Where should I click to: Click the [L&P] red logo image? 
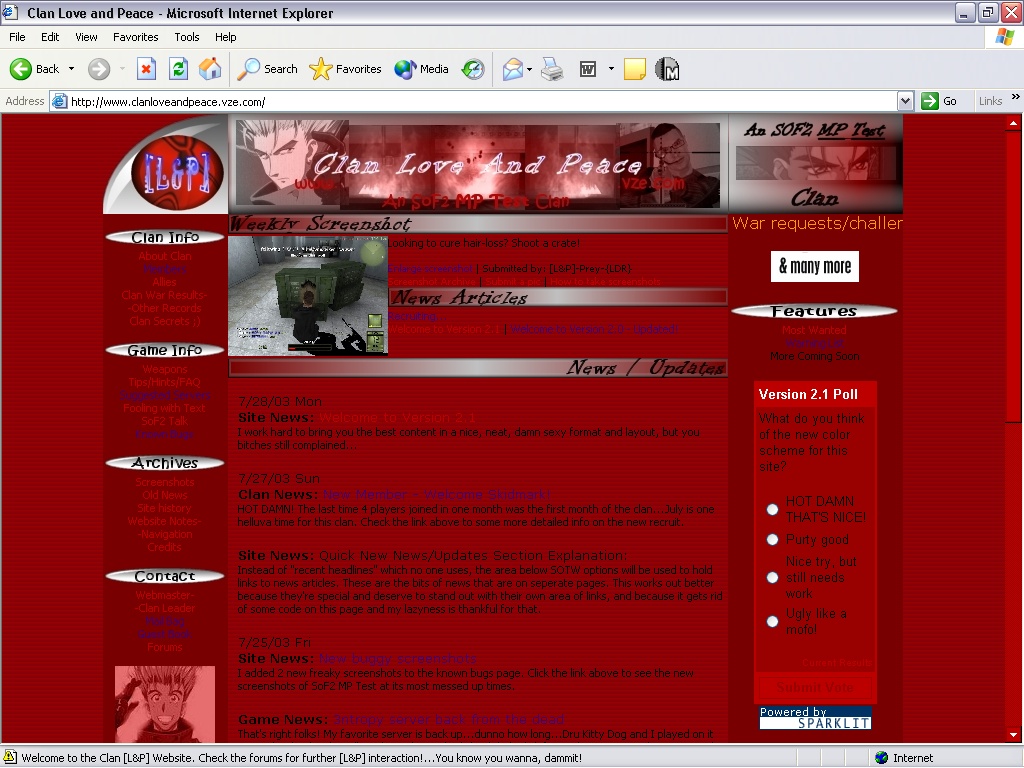(x=177, y=172)
